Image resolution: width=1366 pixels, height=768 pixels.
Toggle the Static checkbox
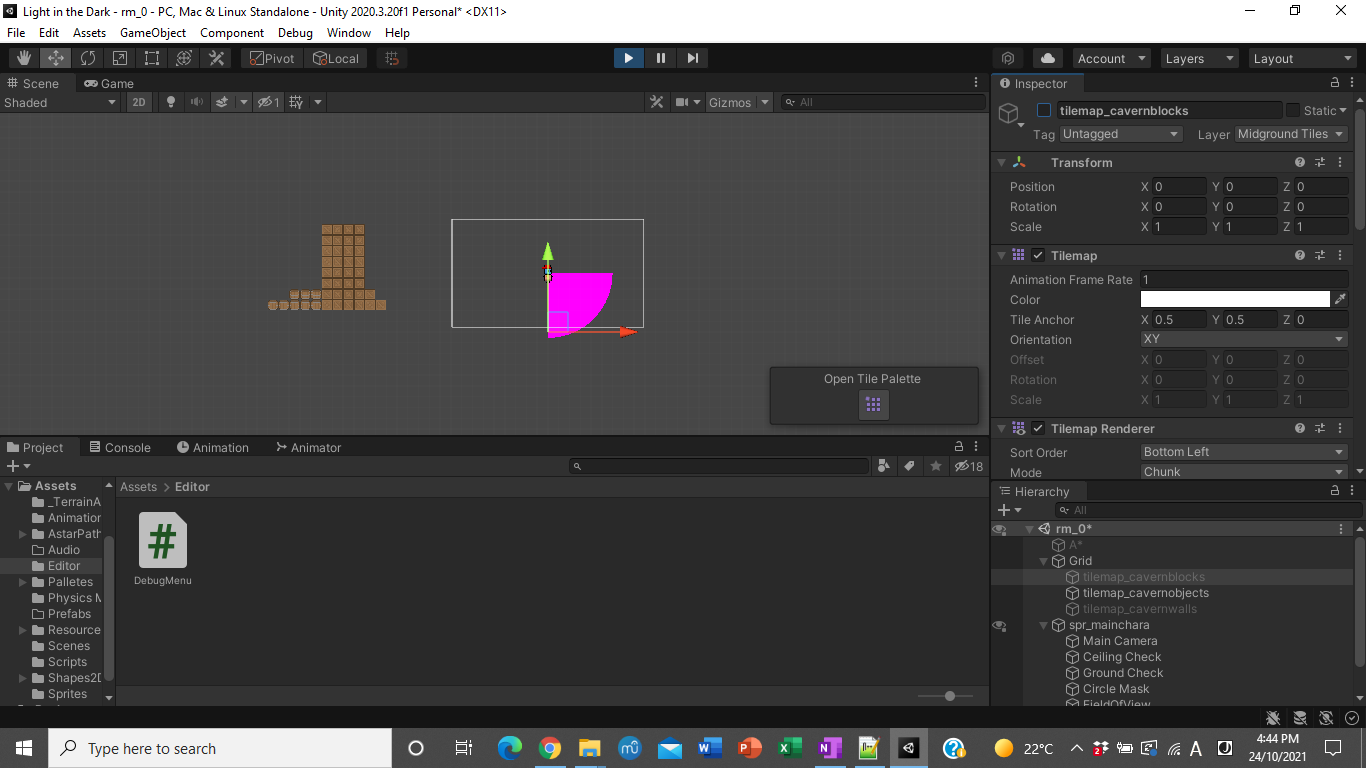(x=1293, y=111)
